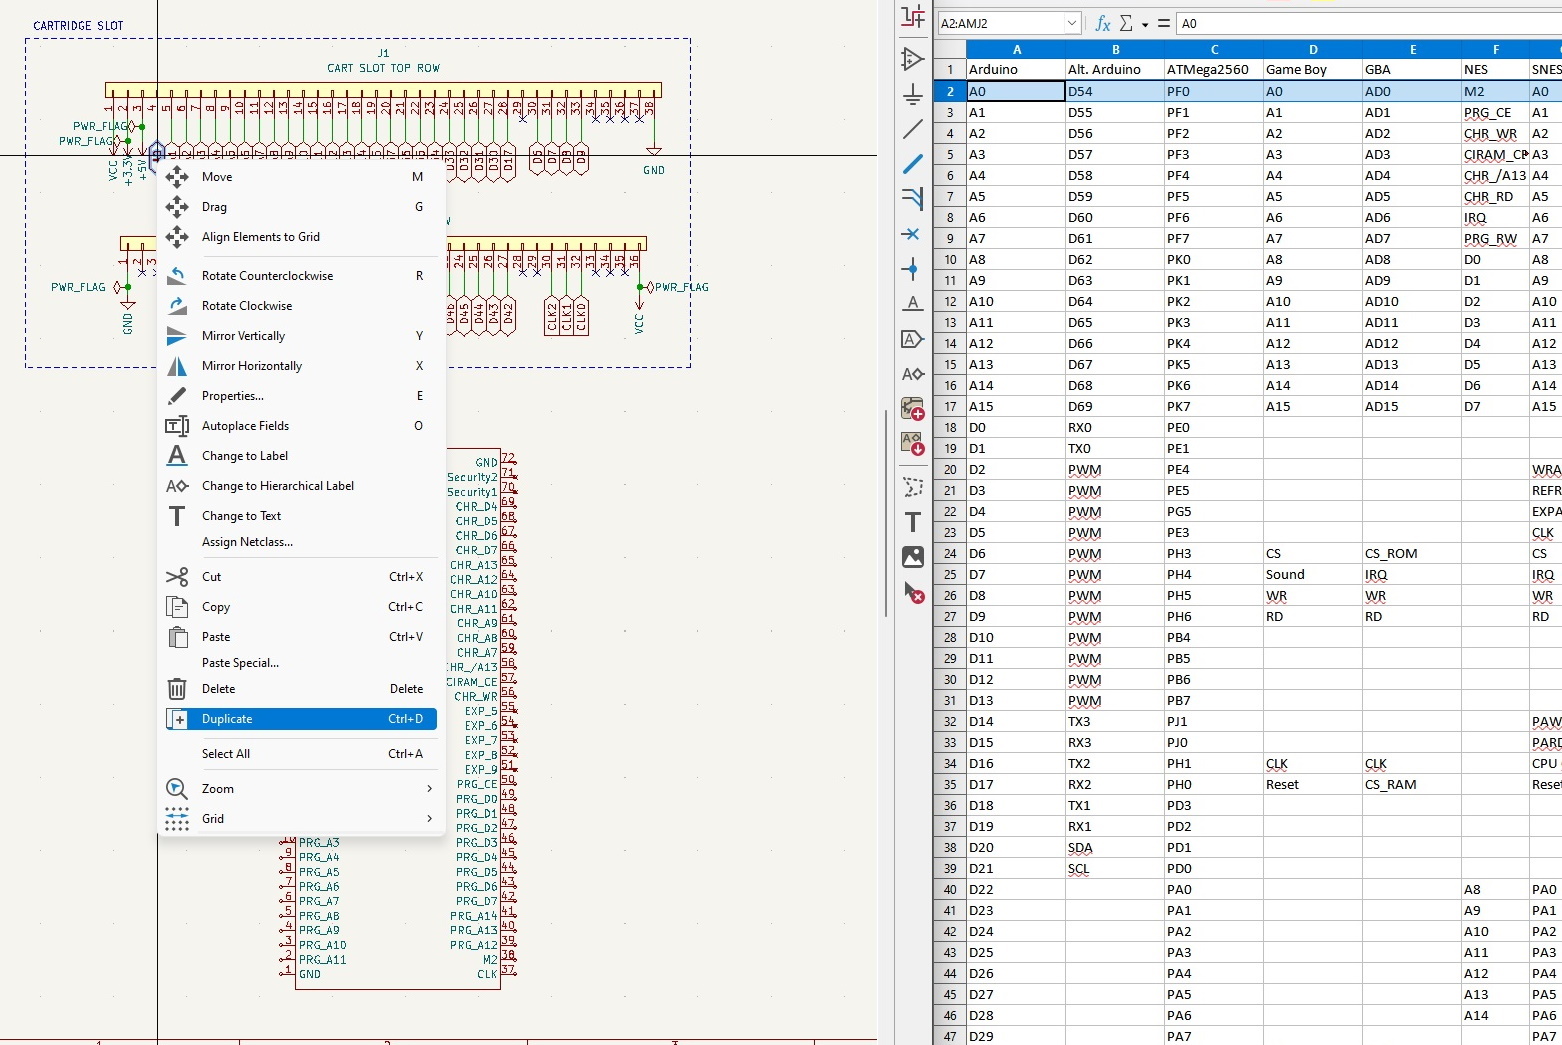Open Properties from context menu

(x=301, y=396)
